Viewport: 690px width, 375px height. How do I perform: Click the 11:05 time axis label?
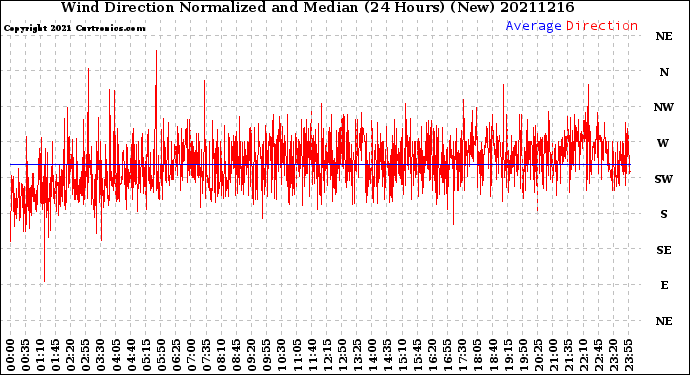pyautogui.click(x=297, y=355)
